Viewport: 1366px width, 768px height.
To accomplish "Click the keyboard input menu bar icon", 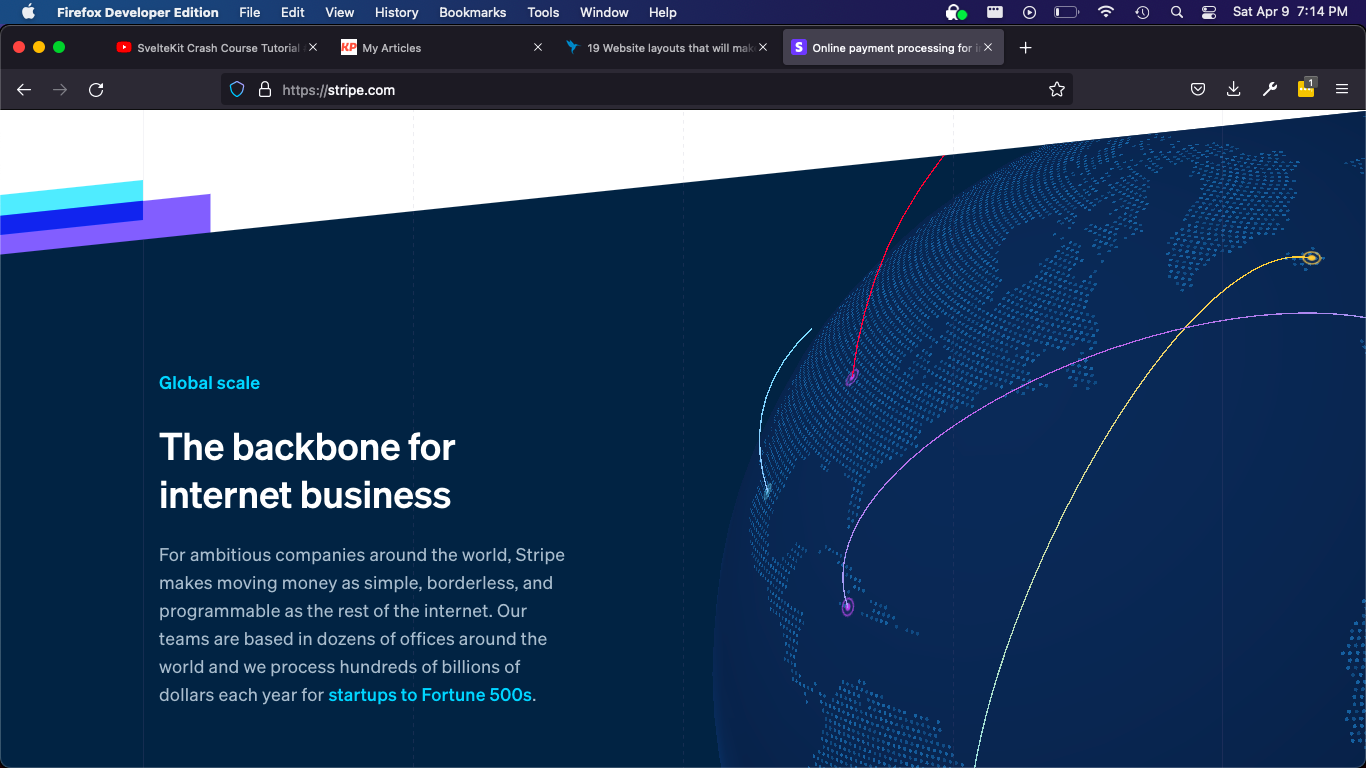I will pos(994,12).
